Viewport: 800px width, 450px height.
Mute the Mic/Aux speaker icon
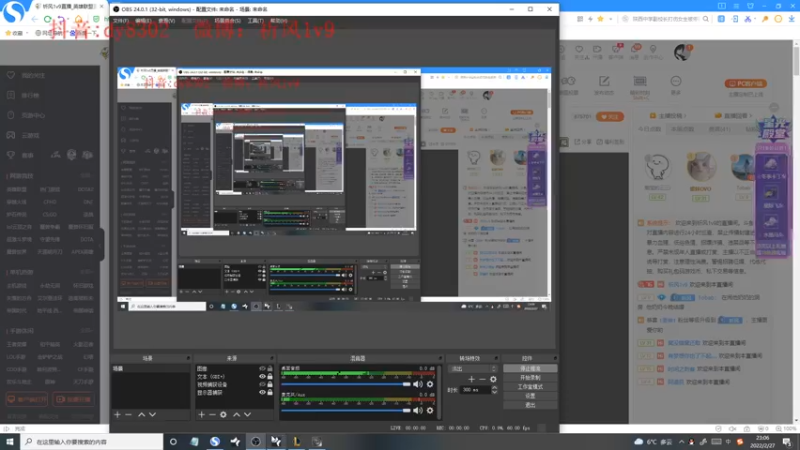click(418, 410)
